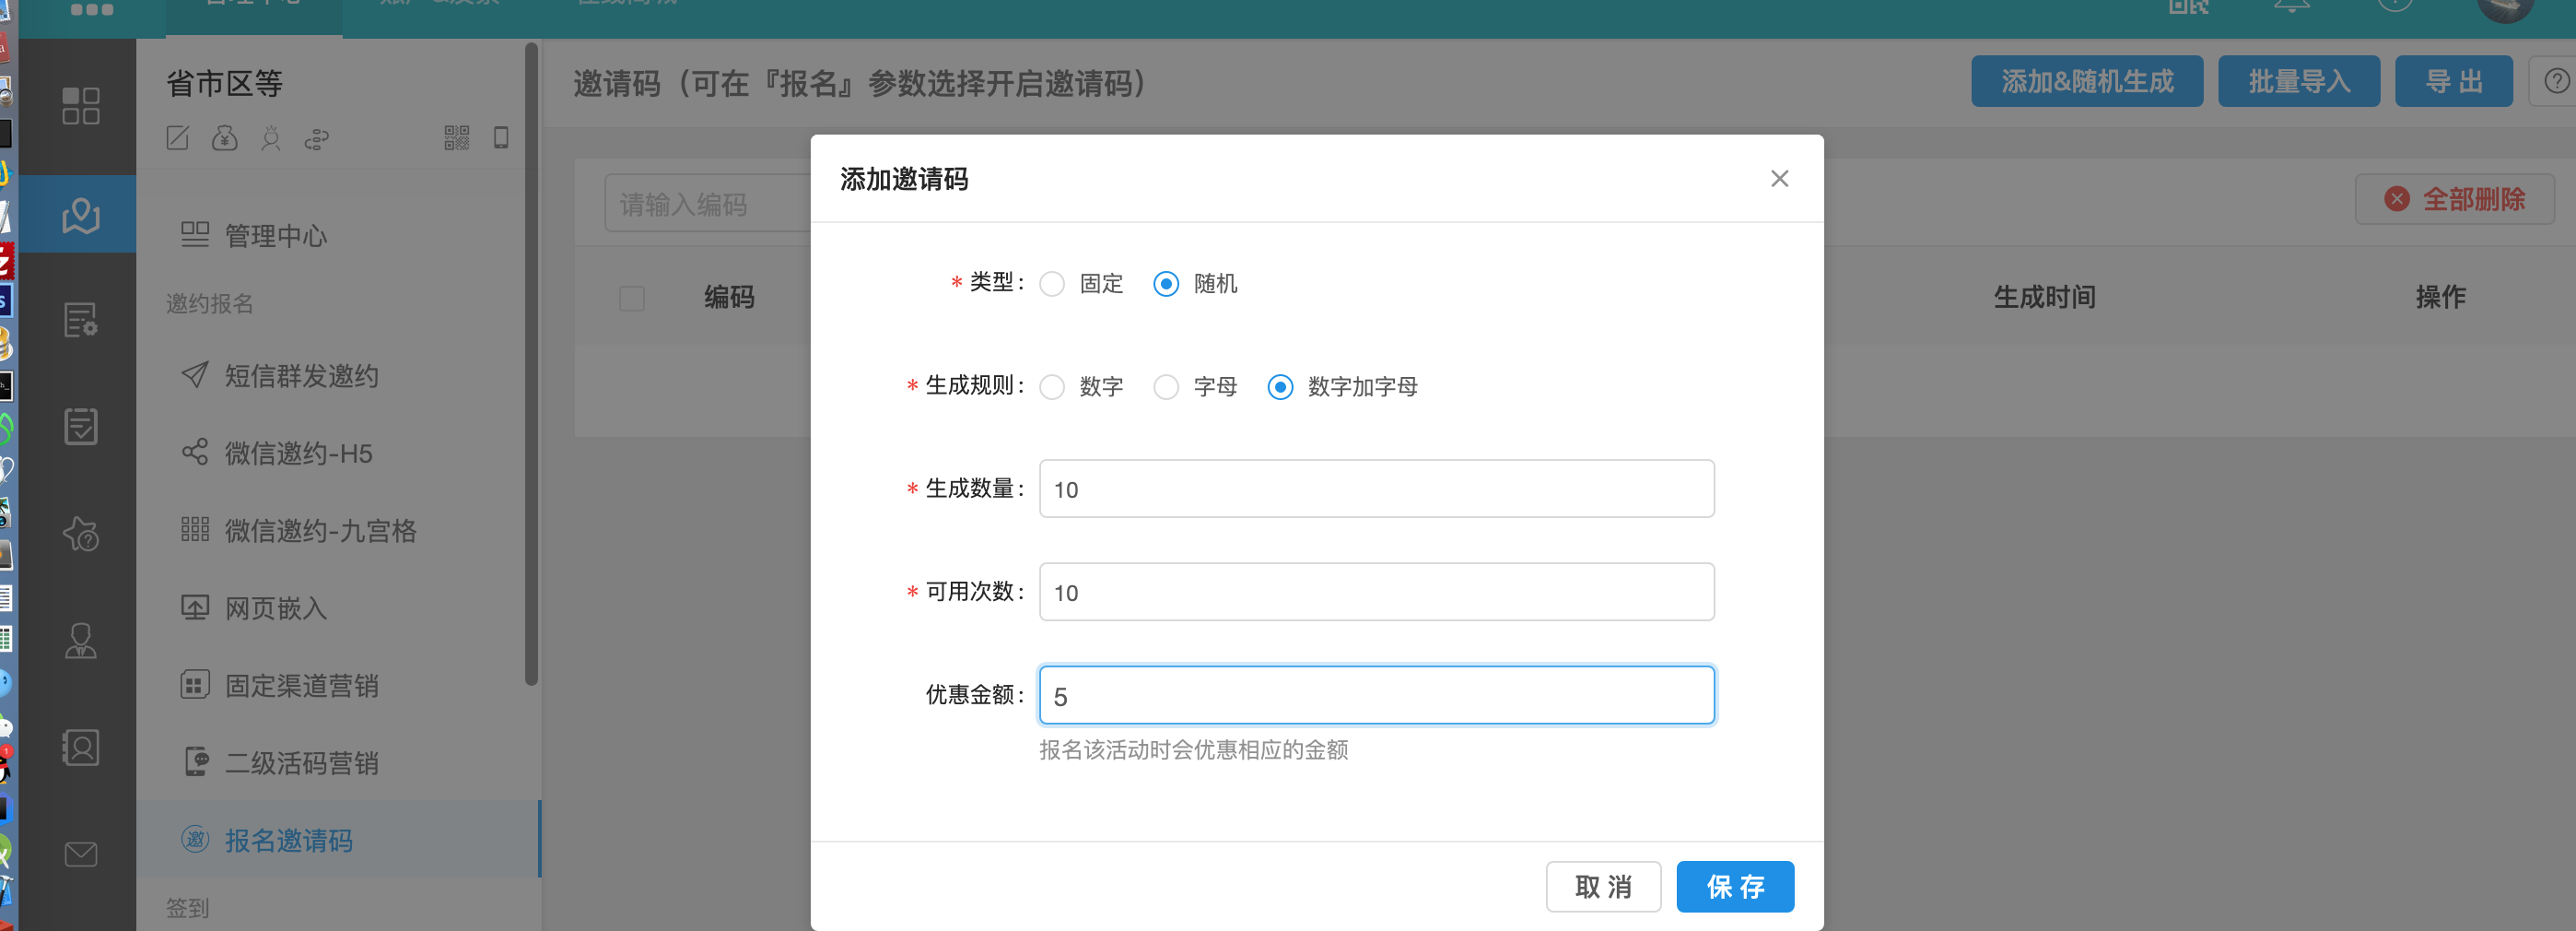
Task: Click the money bag icon under 省市区等
Action: 225,138
